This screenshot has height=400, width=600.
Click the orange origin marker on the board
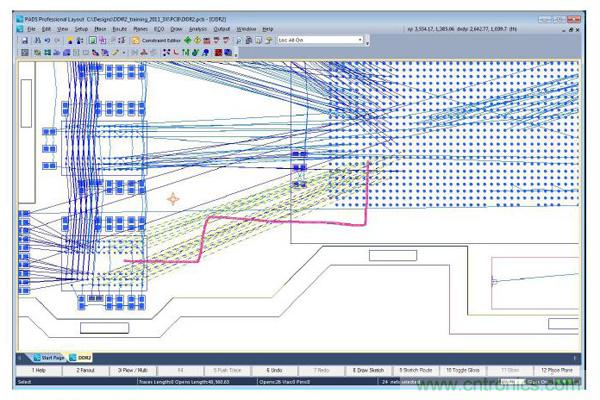174,199
